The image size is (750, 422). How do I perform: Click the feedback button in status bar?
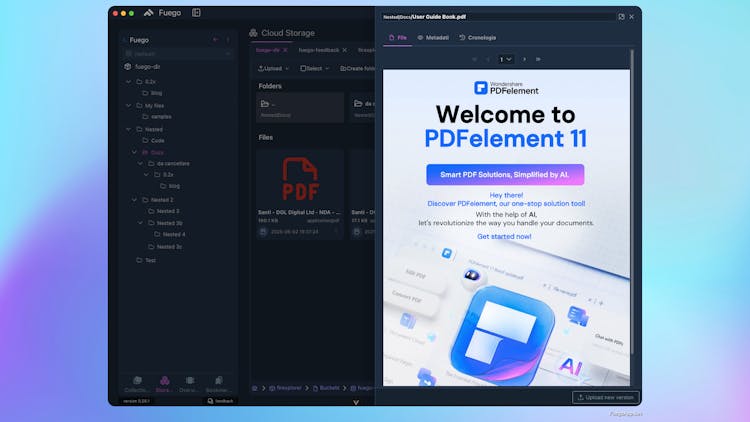[x=220, y=401]
